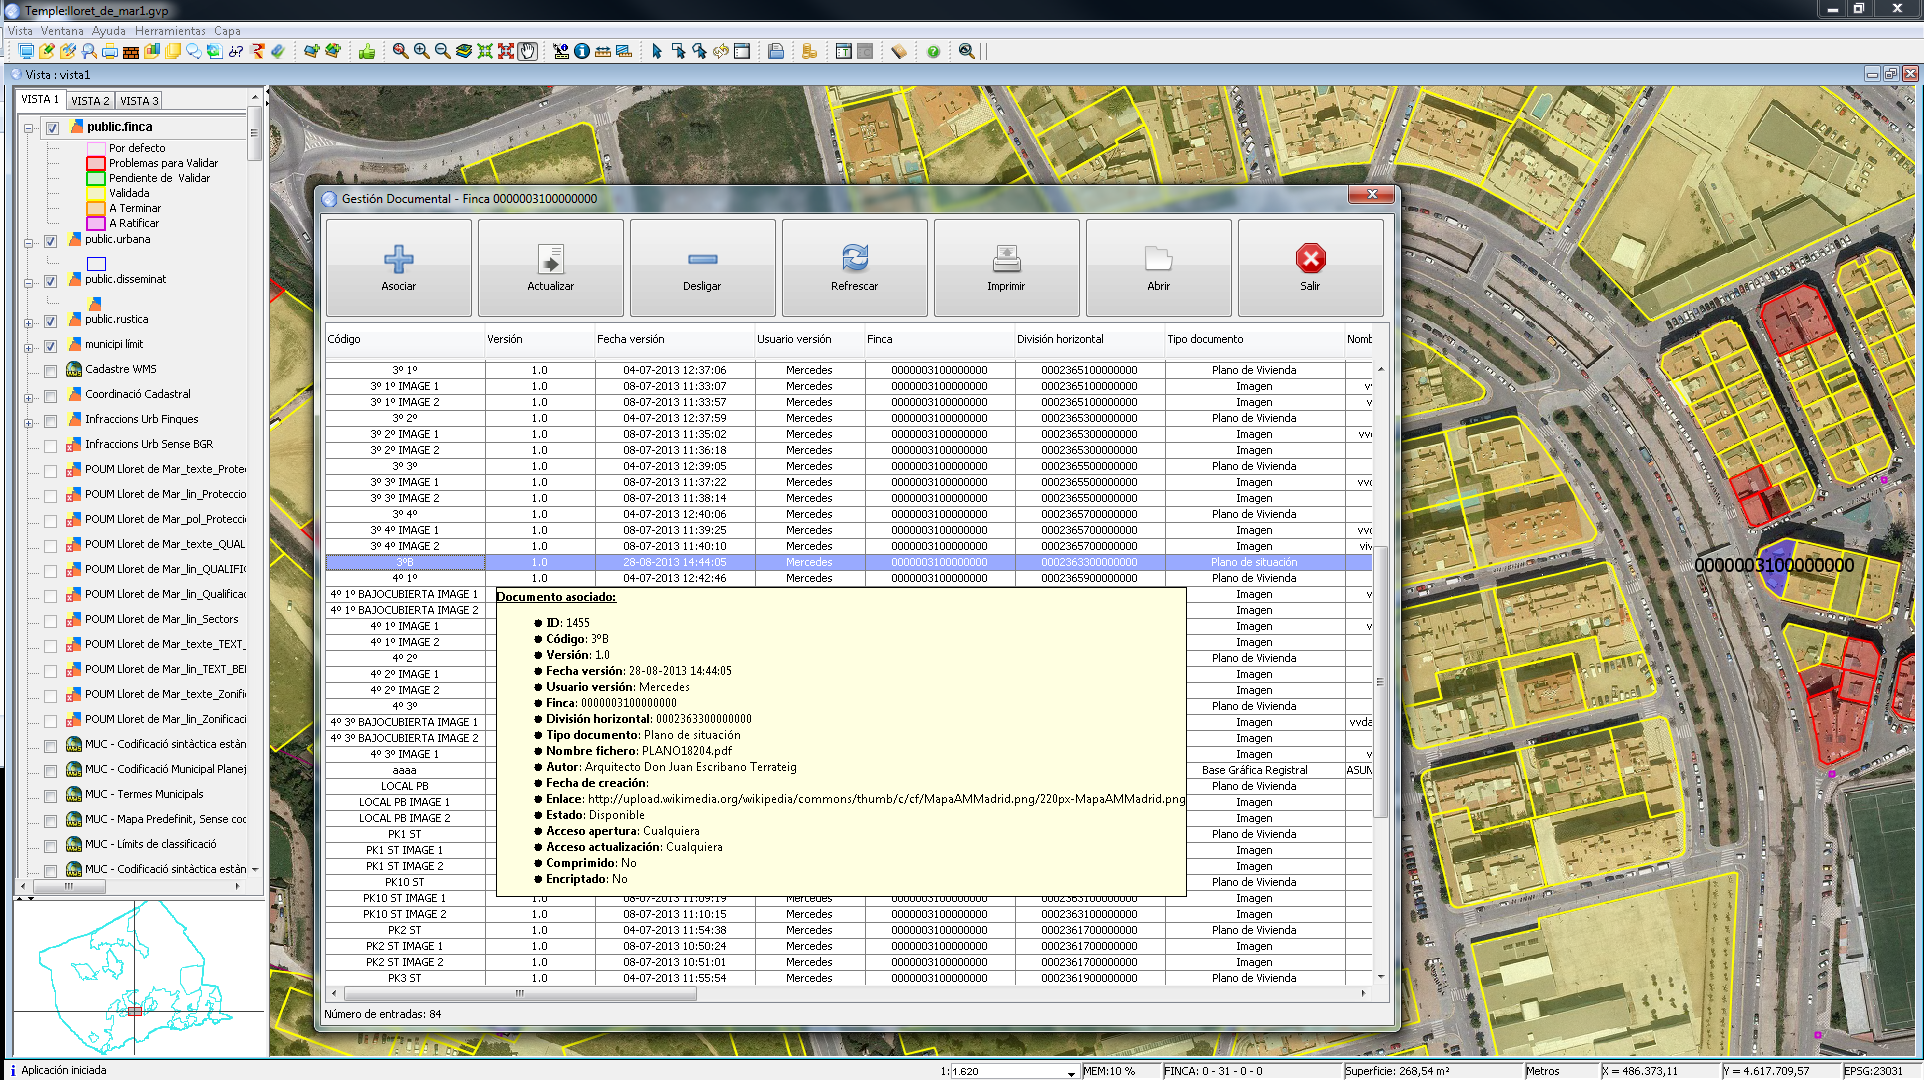Click the A Ratificar magenta swatch
Image resolution: width=1924 pixels, height=1080 pixels.
click(95, 223)
